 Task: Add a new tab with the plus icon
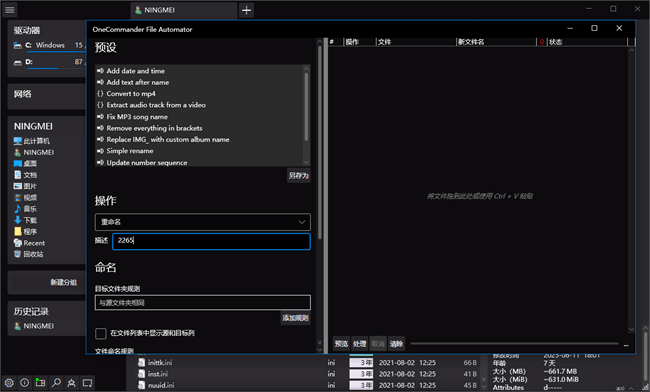click(x=246, y=10)
